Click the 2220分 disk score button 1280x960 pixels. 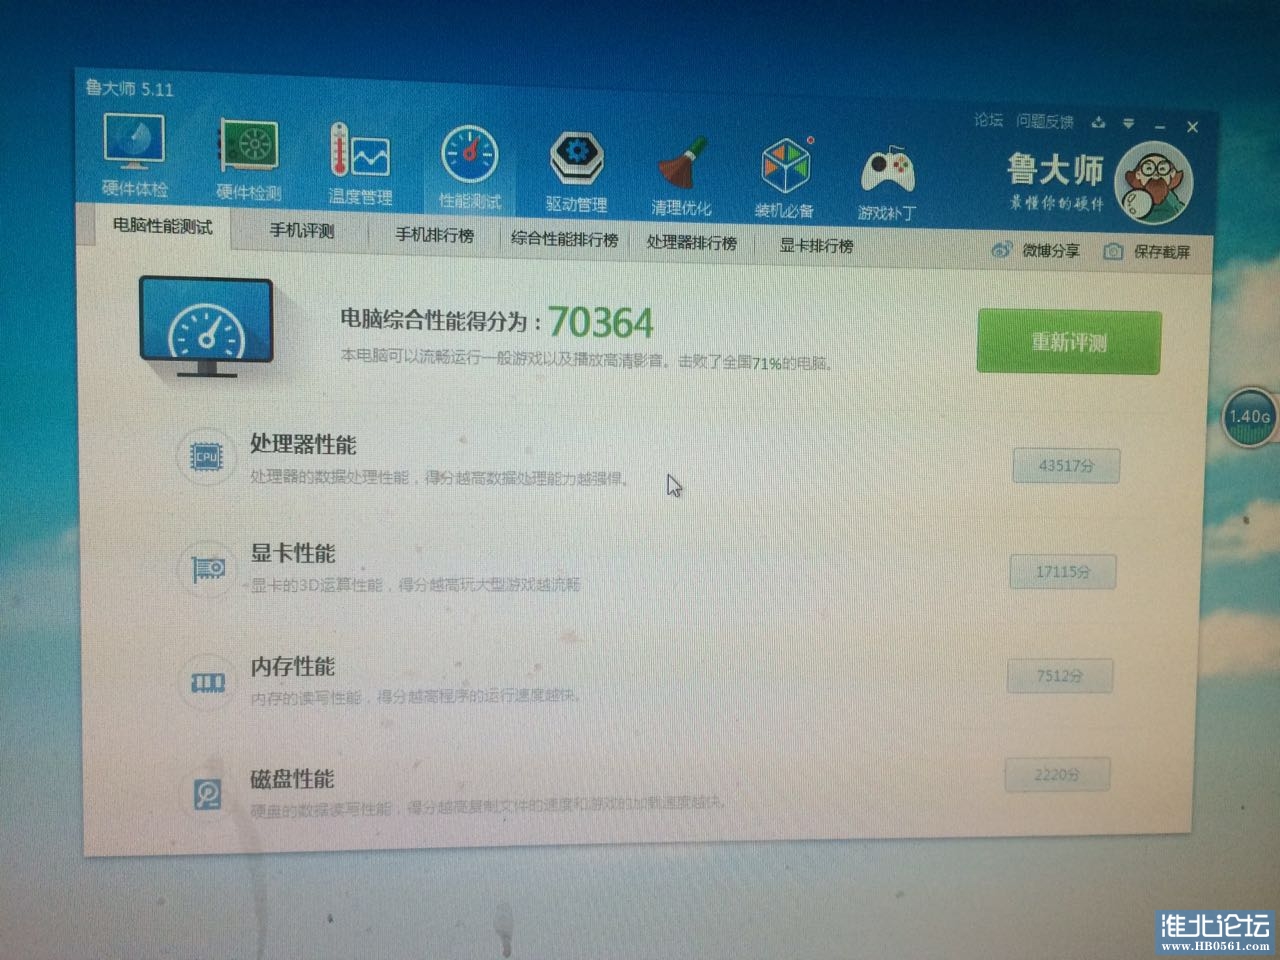[x=1057, y=774]
